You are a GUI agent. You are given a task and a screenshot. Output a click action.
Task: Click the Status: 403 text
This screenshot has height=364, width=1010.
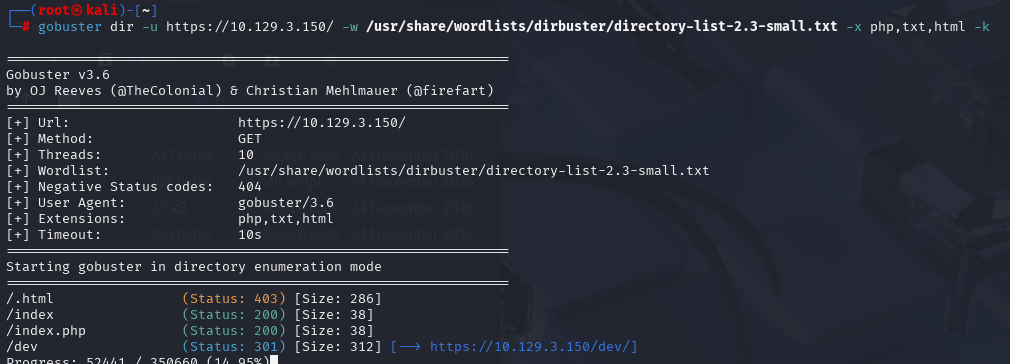point(234,299)
